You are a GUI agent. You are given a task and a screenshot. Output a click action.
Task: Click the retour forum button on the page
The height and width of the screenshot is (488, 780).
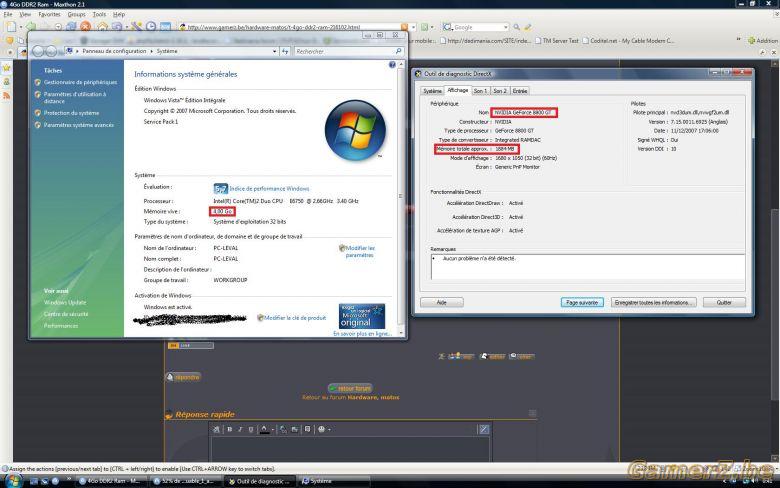pyautogui.click(x=351, y=388)
